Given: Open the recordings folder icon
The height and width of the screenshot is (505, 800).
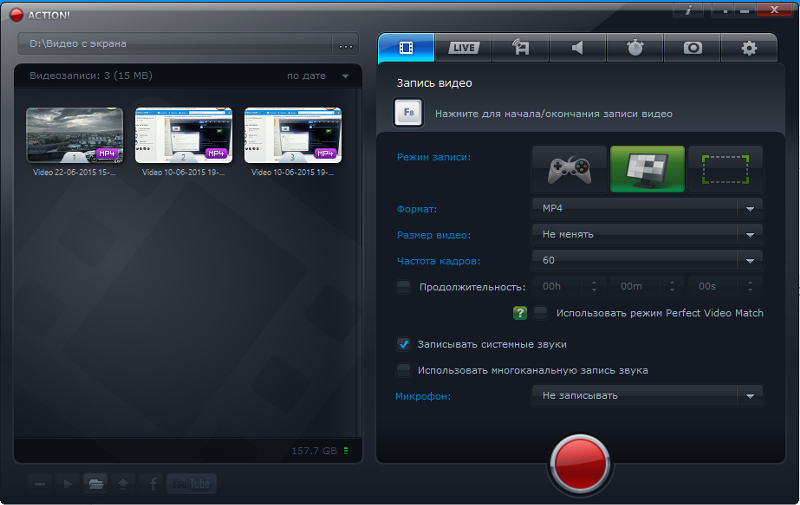Looking at the screenshot, I should click(95, 484).
